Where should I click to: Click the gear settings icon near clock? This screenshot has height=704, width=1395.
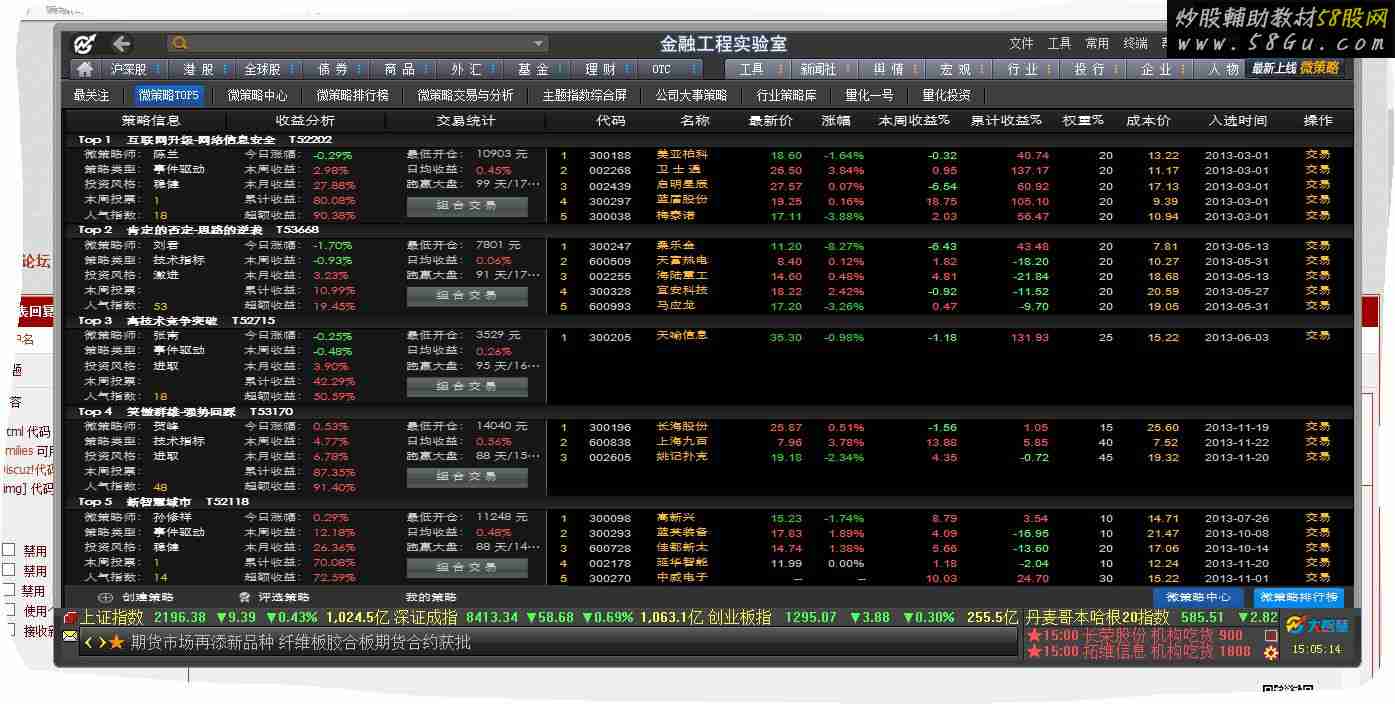pyautogui.click(x=1271, y=652)
